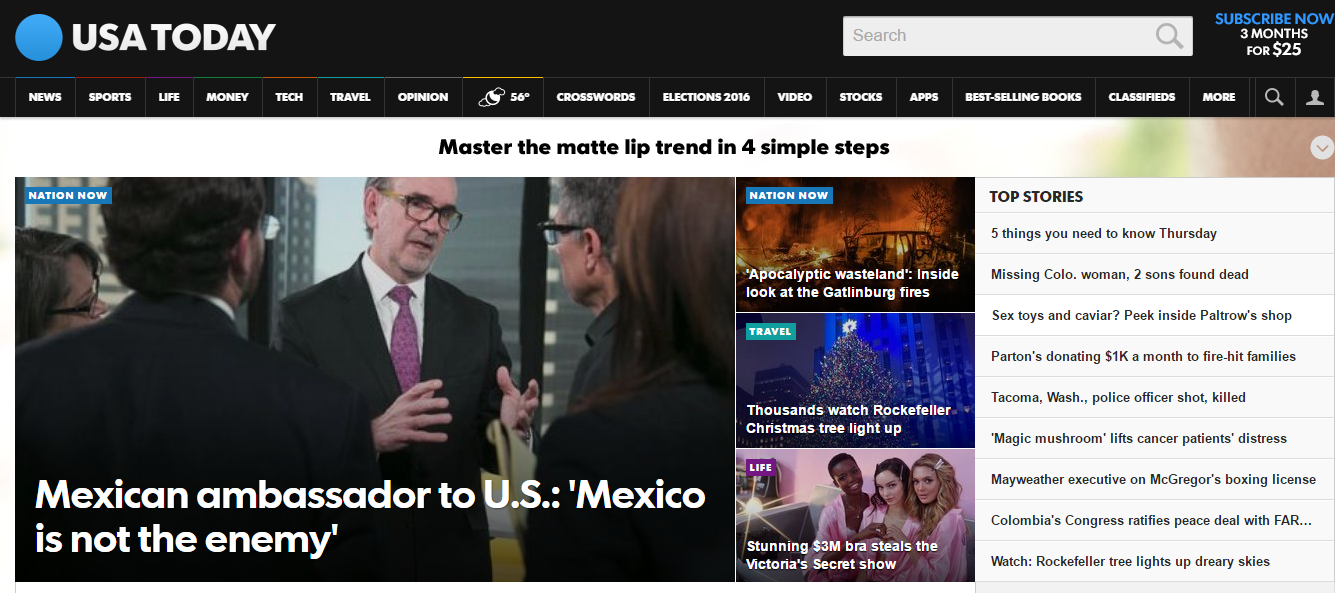Image resolution: width=1335 pixels, height=593 pixels.
Task: Go to CROSSWORDS section
Action: pos(596,97)
